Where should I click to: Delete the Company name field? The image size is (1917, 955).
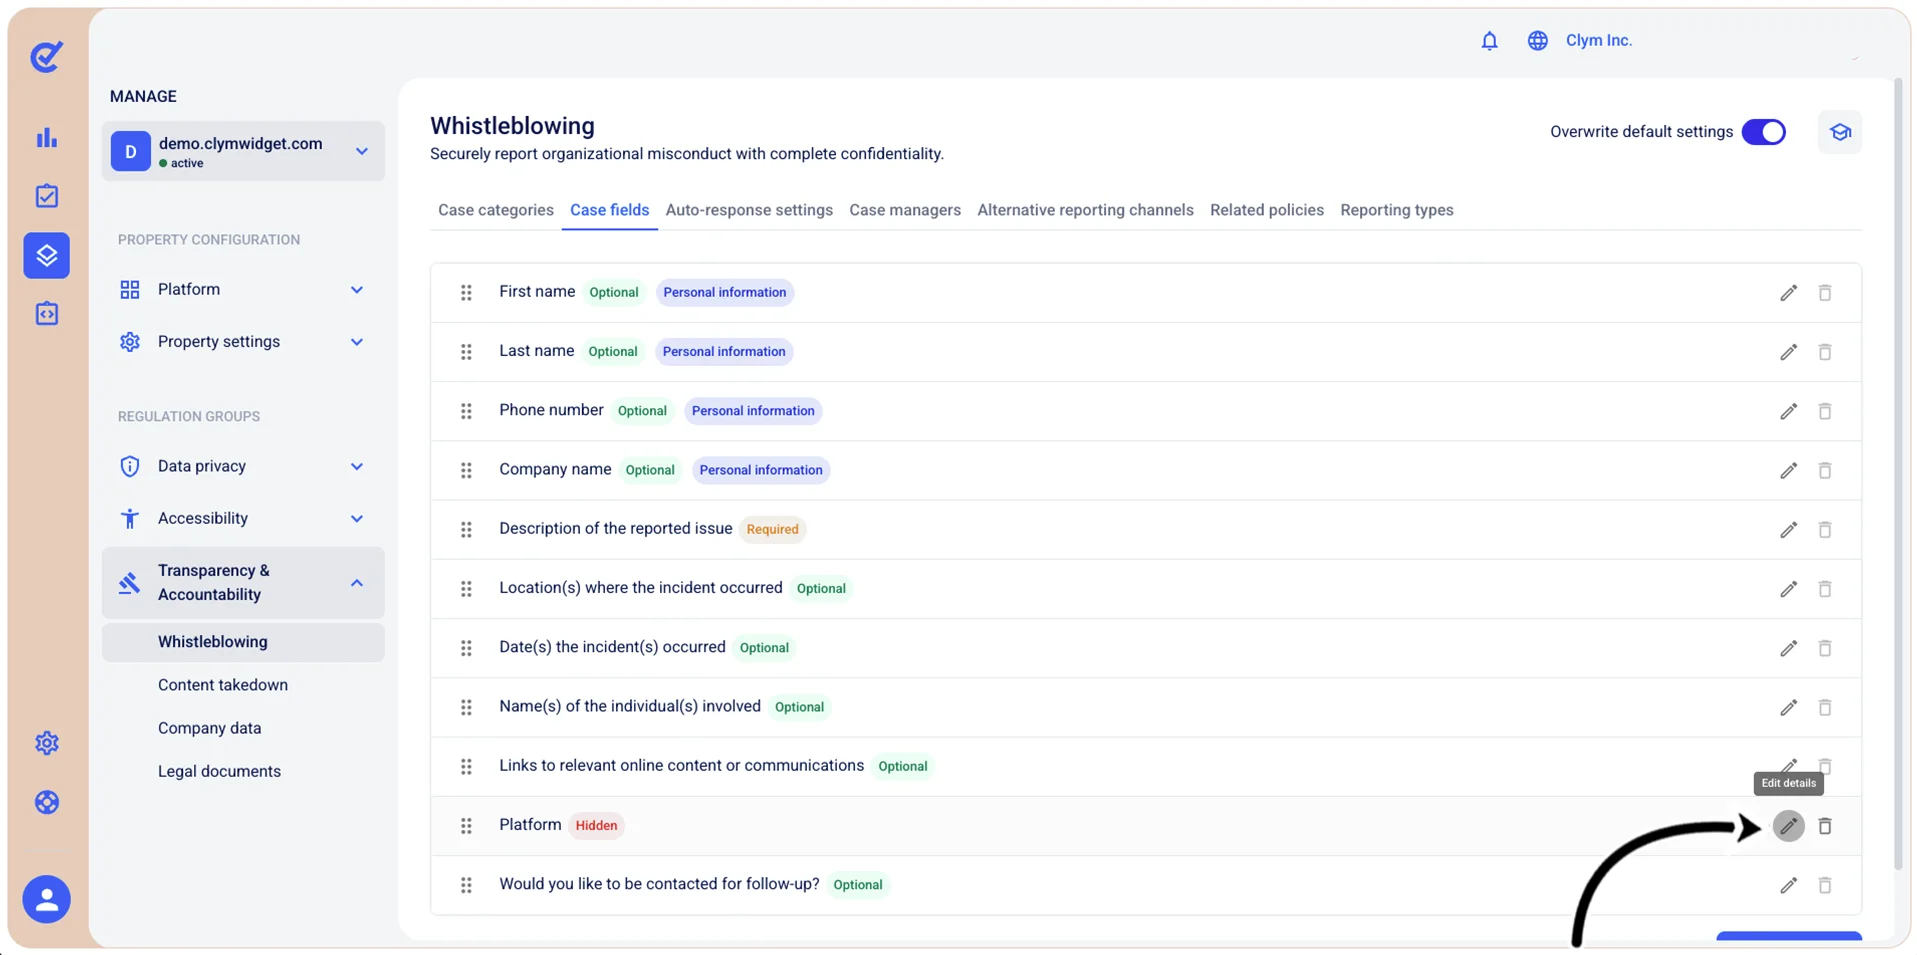(x=1825, y=470)
